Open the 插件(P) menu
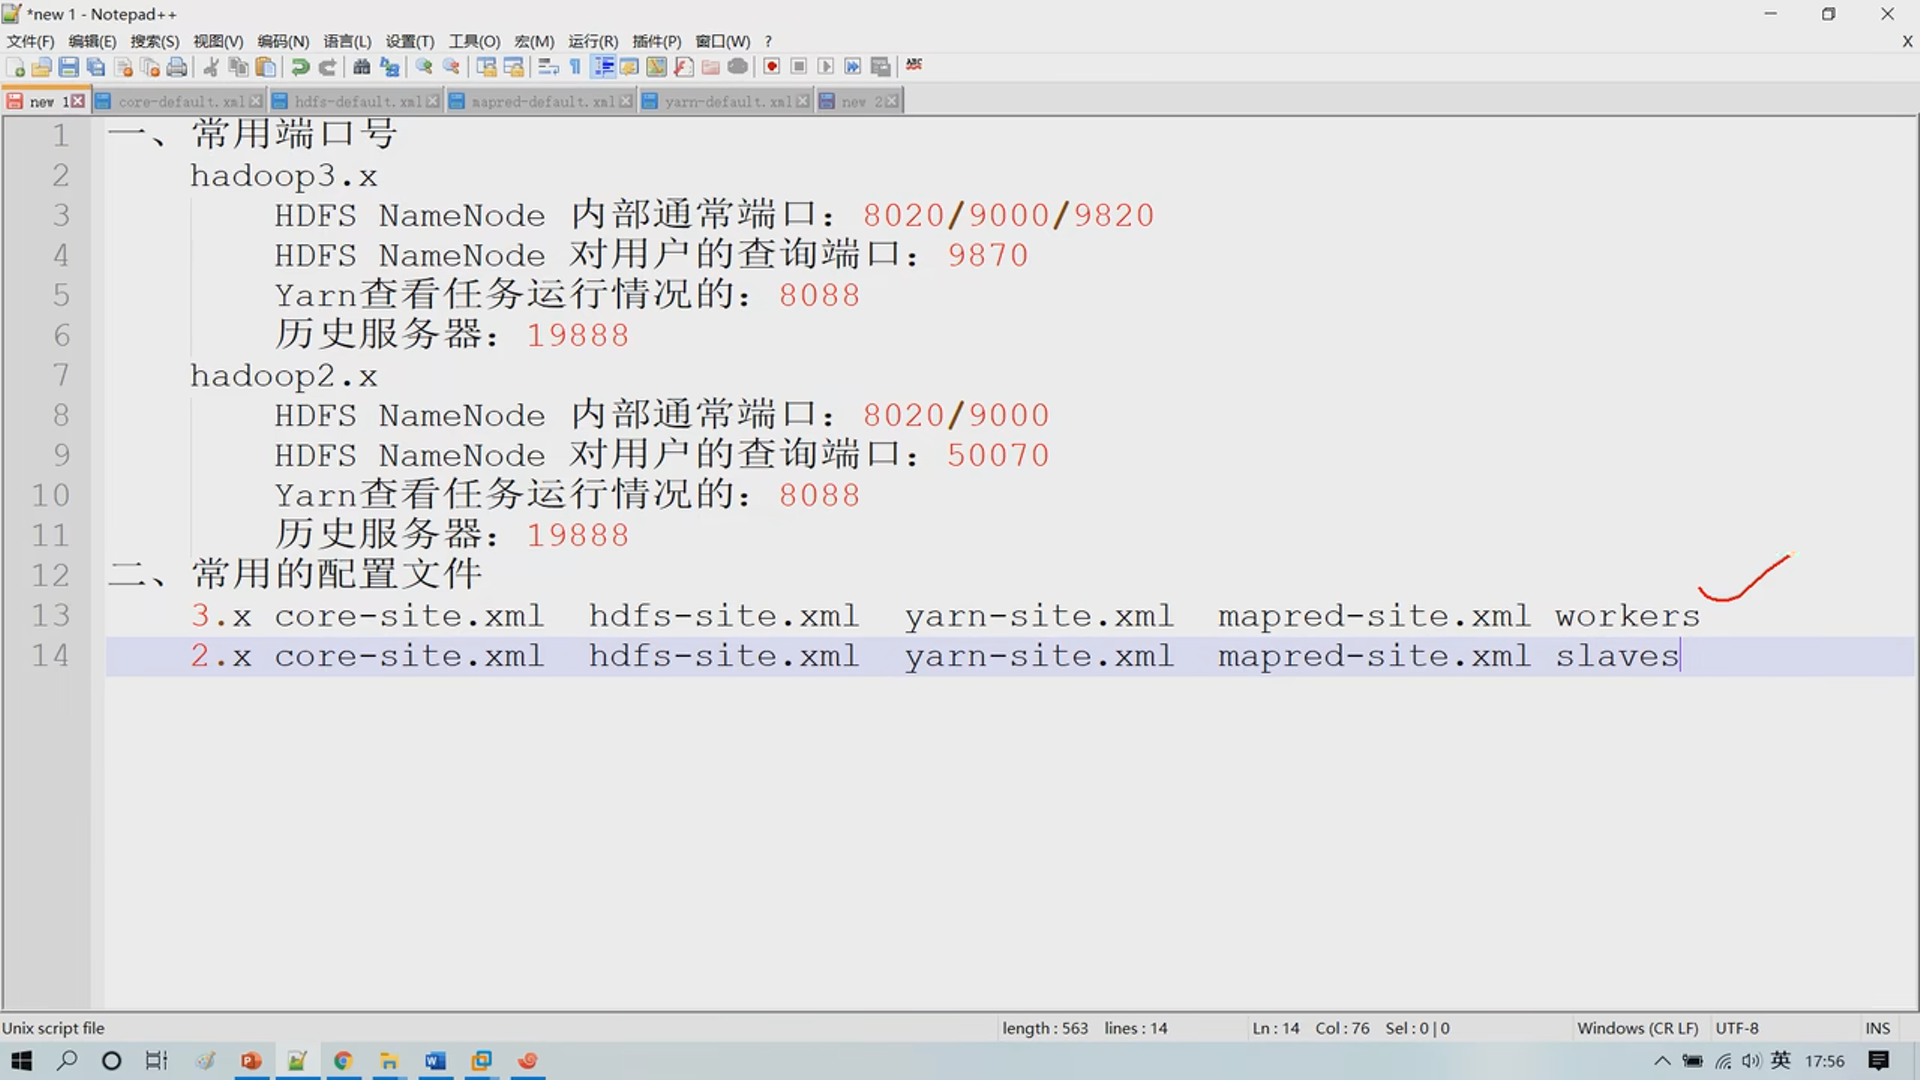 point(656,41)
